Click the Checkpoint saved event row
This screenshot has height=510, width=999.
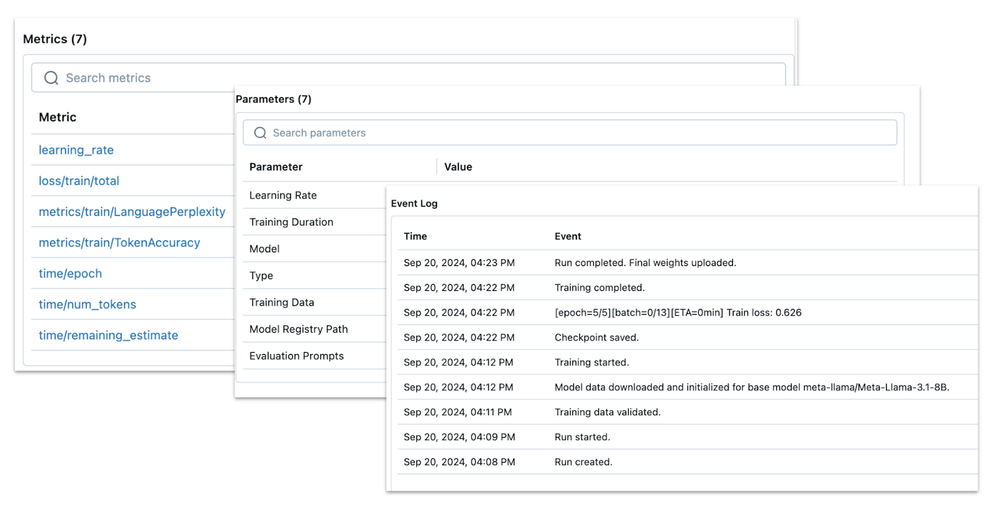pyautogui.click(x=596, y=338)
